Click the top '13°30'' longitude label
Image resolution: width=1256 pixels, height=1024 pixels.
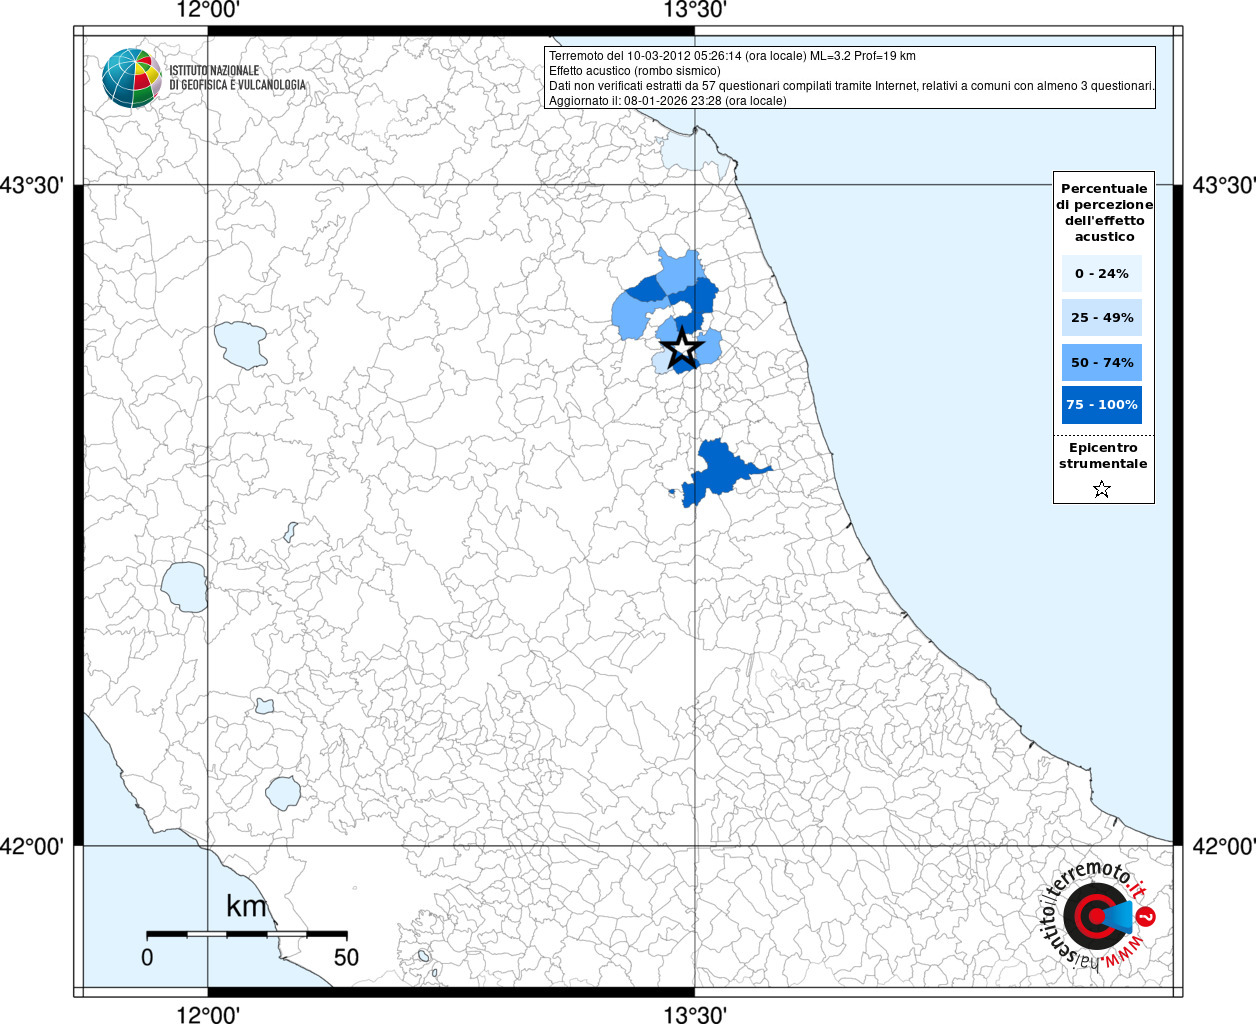pyautogui.click(x=695, y=11)
